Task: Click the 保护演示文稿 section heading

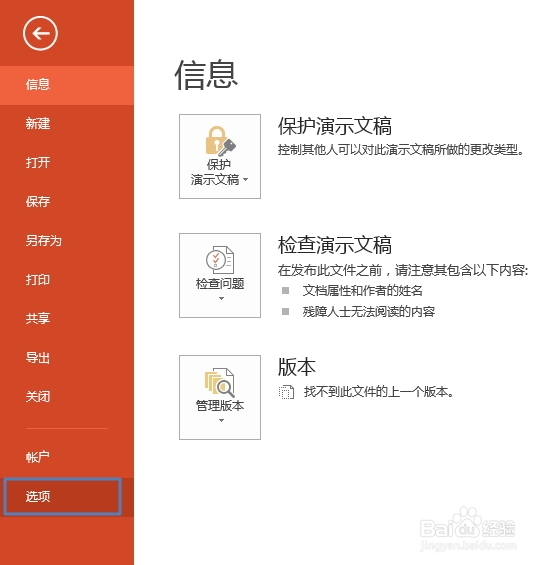Action: tap(335, 126)
